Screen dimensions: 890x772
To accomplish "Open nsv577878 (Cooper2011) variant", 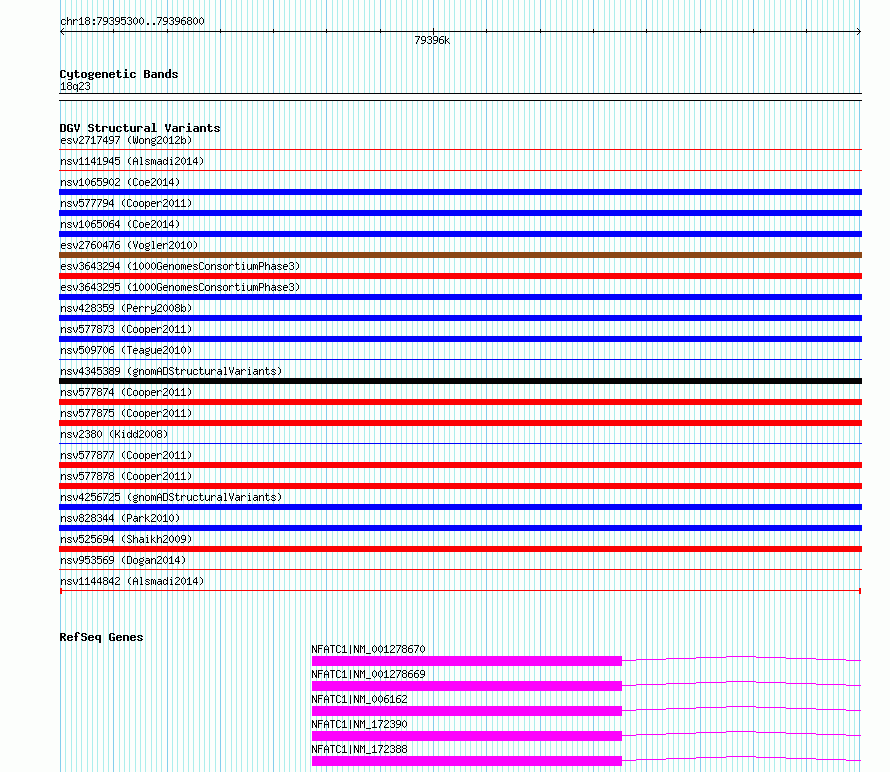I will pyautogui.click(x=126, y=476).
